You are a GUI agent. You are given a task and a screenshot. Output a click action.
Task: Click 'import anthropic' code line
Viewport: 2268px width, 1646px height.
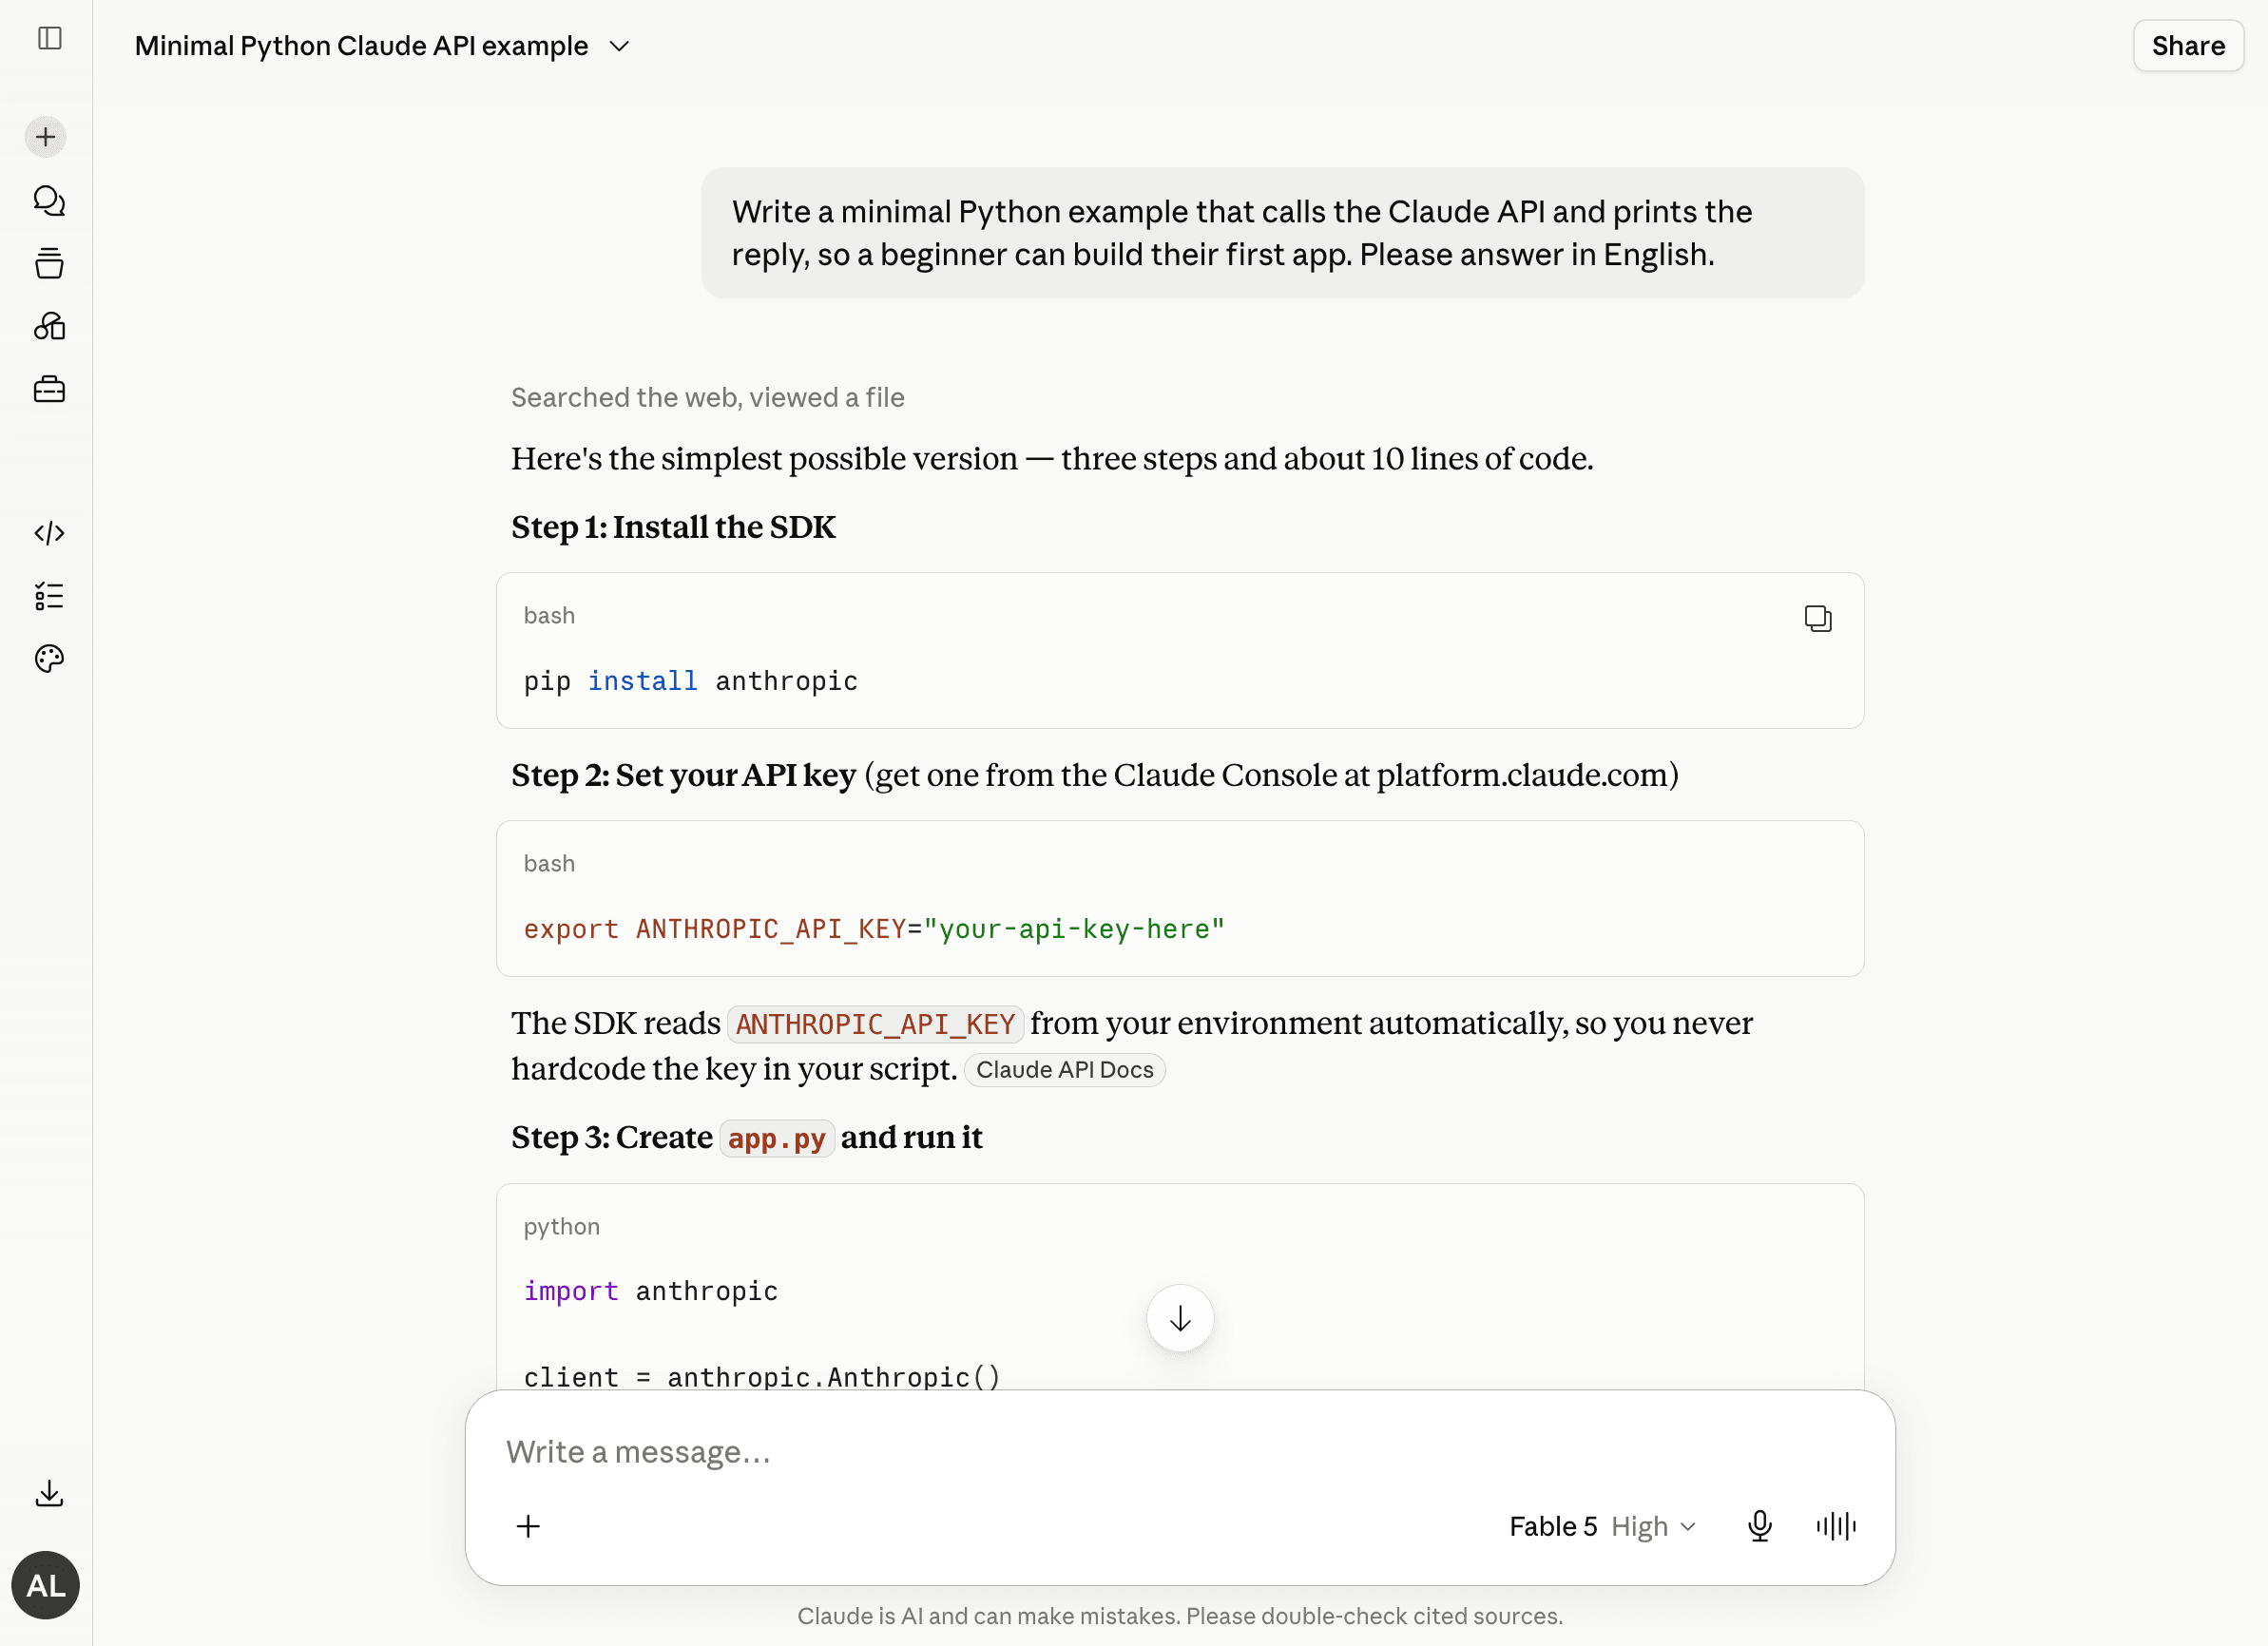coord(650,1291)
